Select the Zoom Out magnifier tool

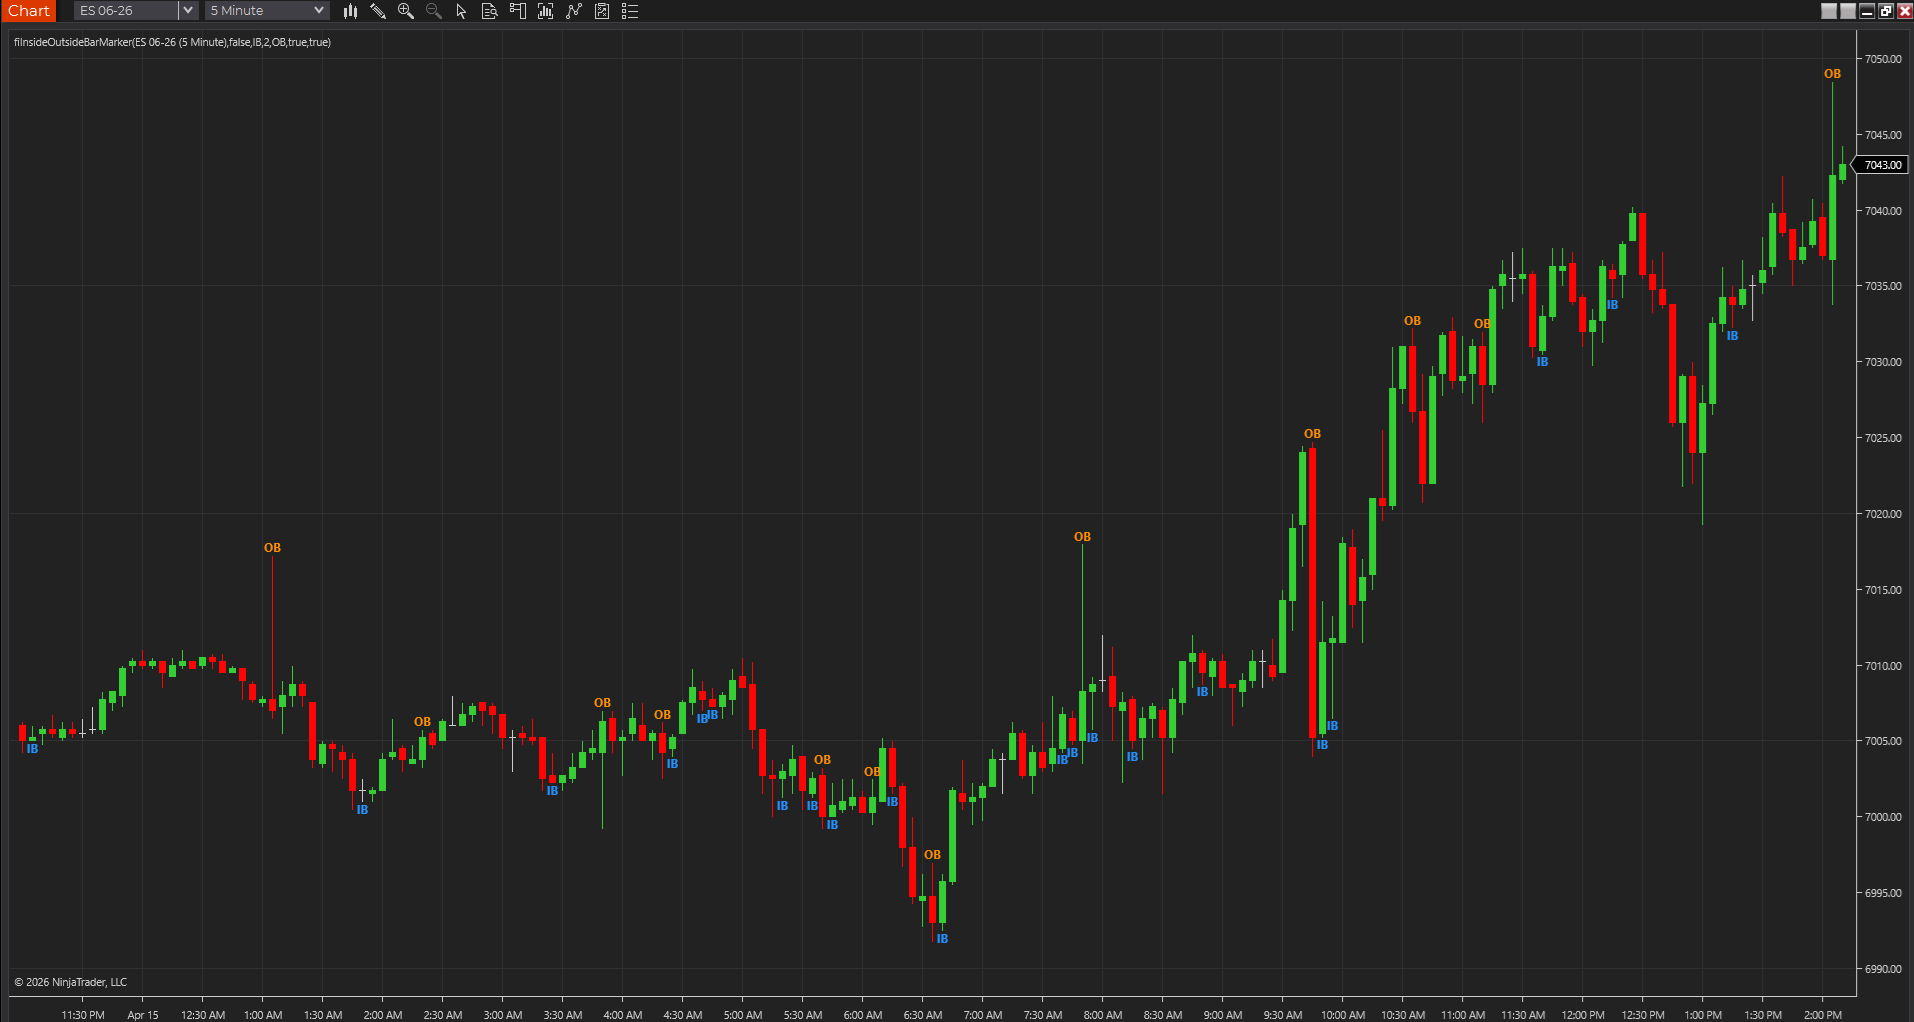click(433, 11)
